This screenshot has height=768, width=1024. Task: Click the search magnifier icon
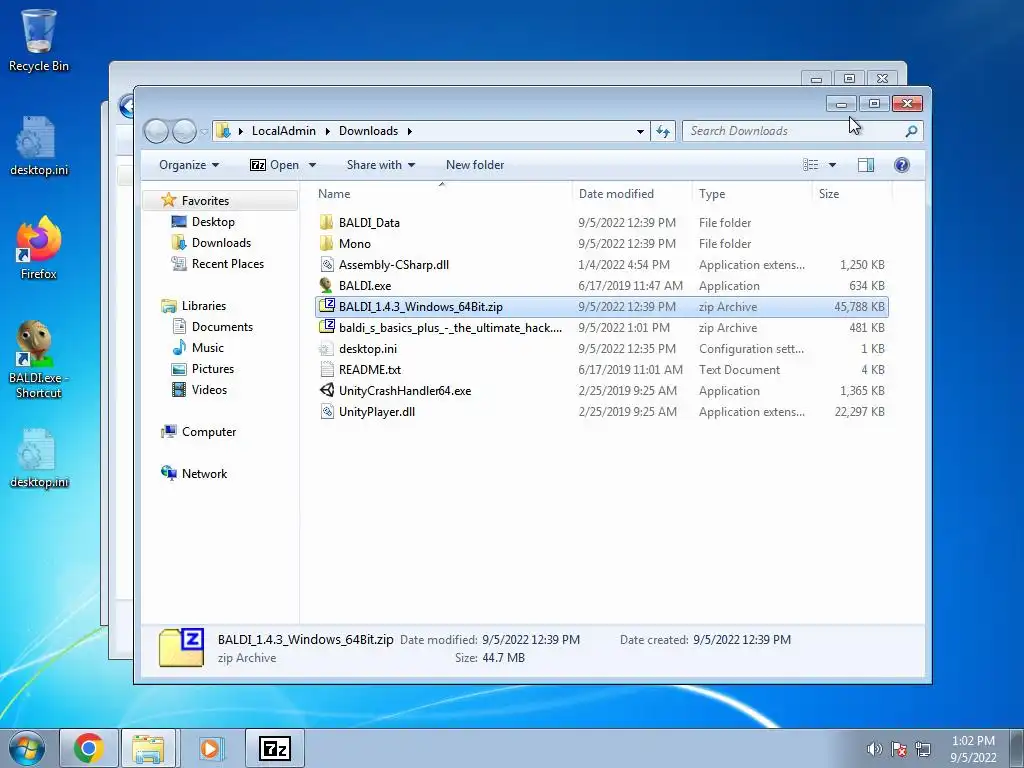point(911,131)
